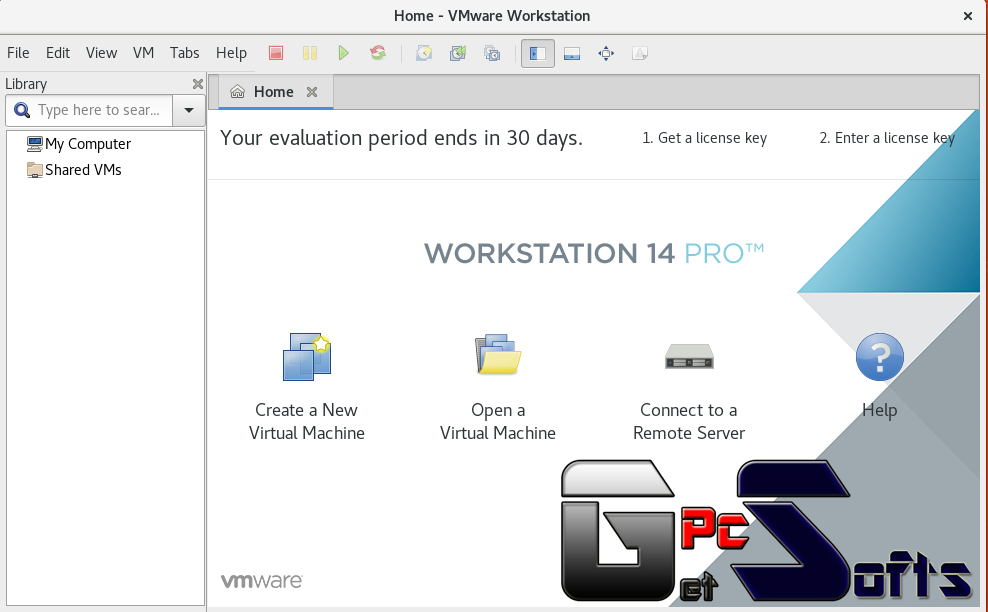Close the Home tab
The image size is (988, 612).
pos(312,92)
